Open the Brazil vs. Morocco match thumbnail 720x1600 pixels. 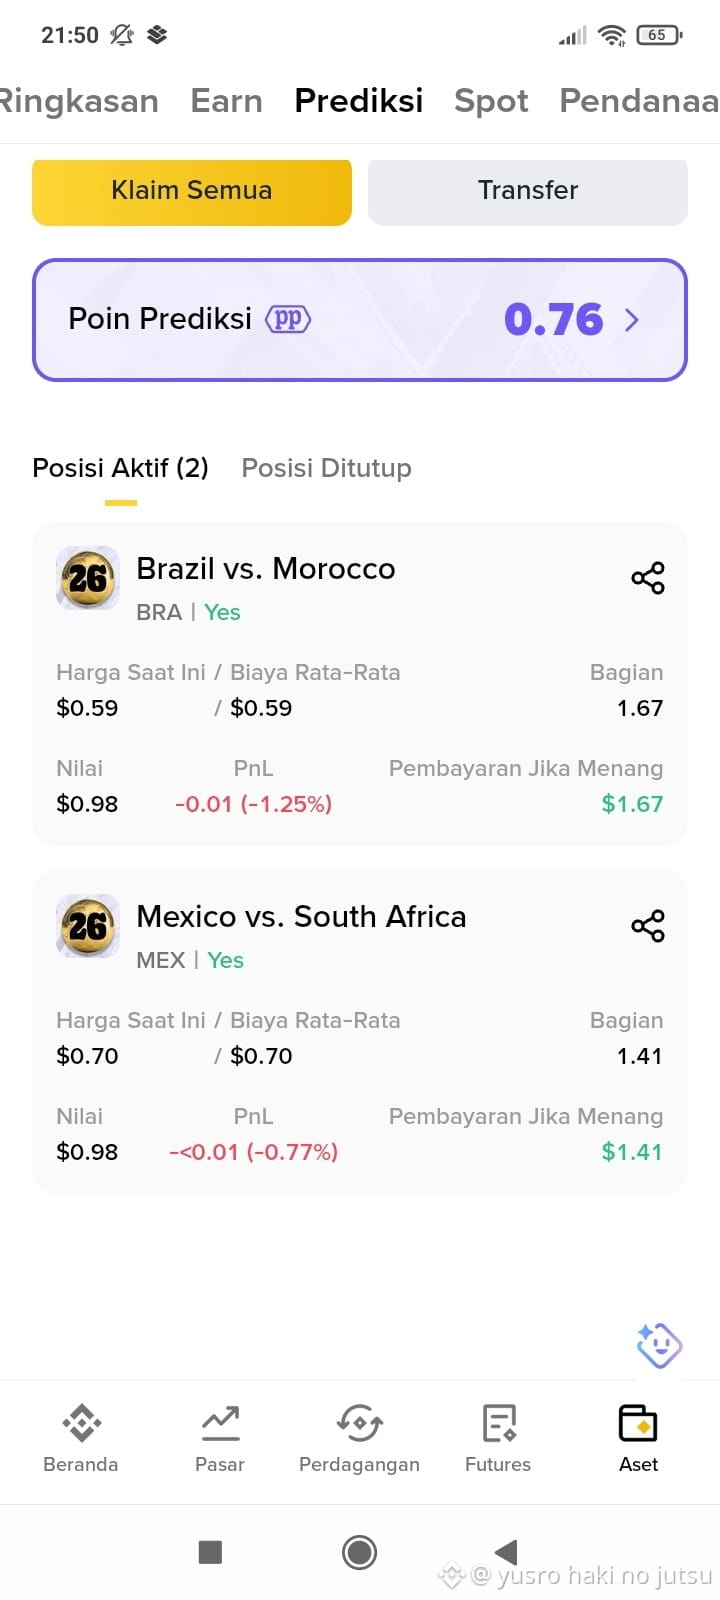tap(88, 578)
